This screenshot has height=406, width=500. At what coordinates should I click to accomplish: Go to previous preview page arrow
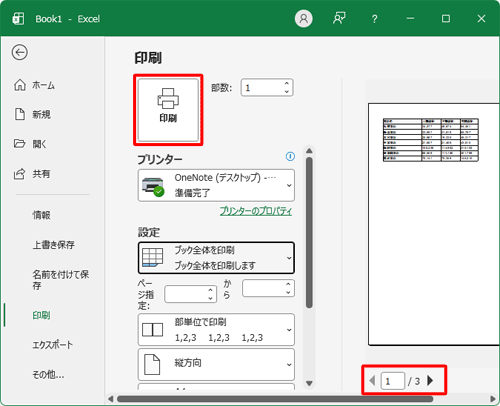[x=372, y=380]
